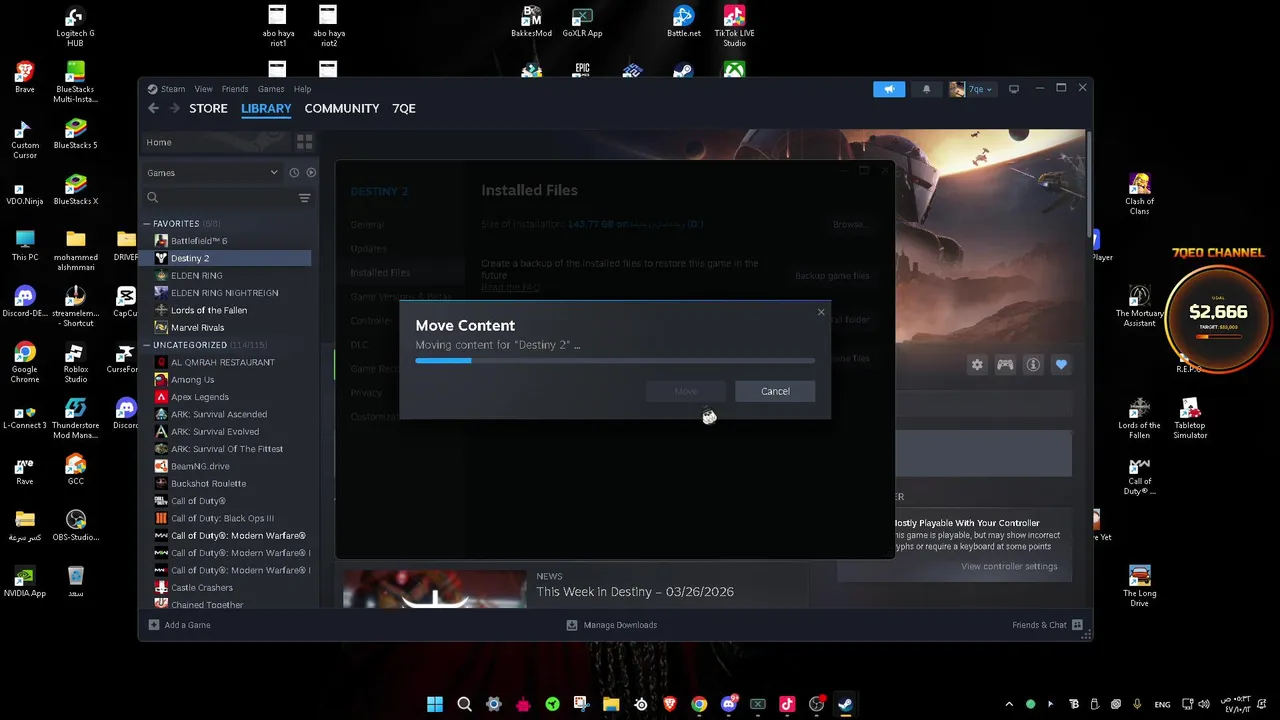The width and height of the screenshot is (1280, 720).
Task: Open the Destiny news thumbnail image
Action: point(434,589)
